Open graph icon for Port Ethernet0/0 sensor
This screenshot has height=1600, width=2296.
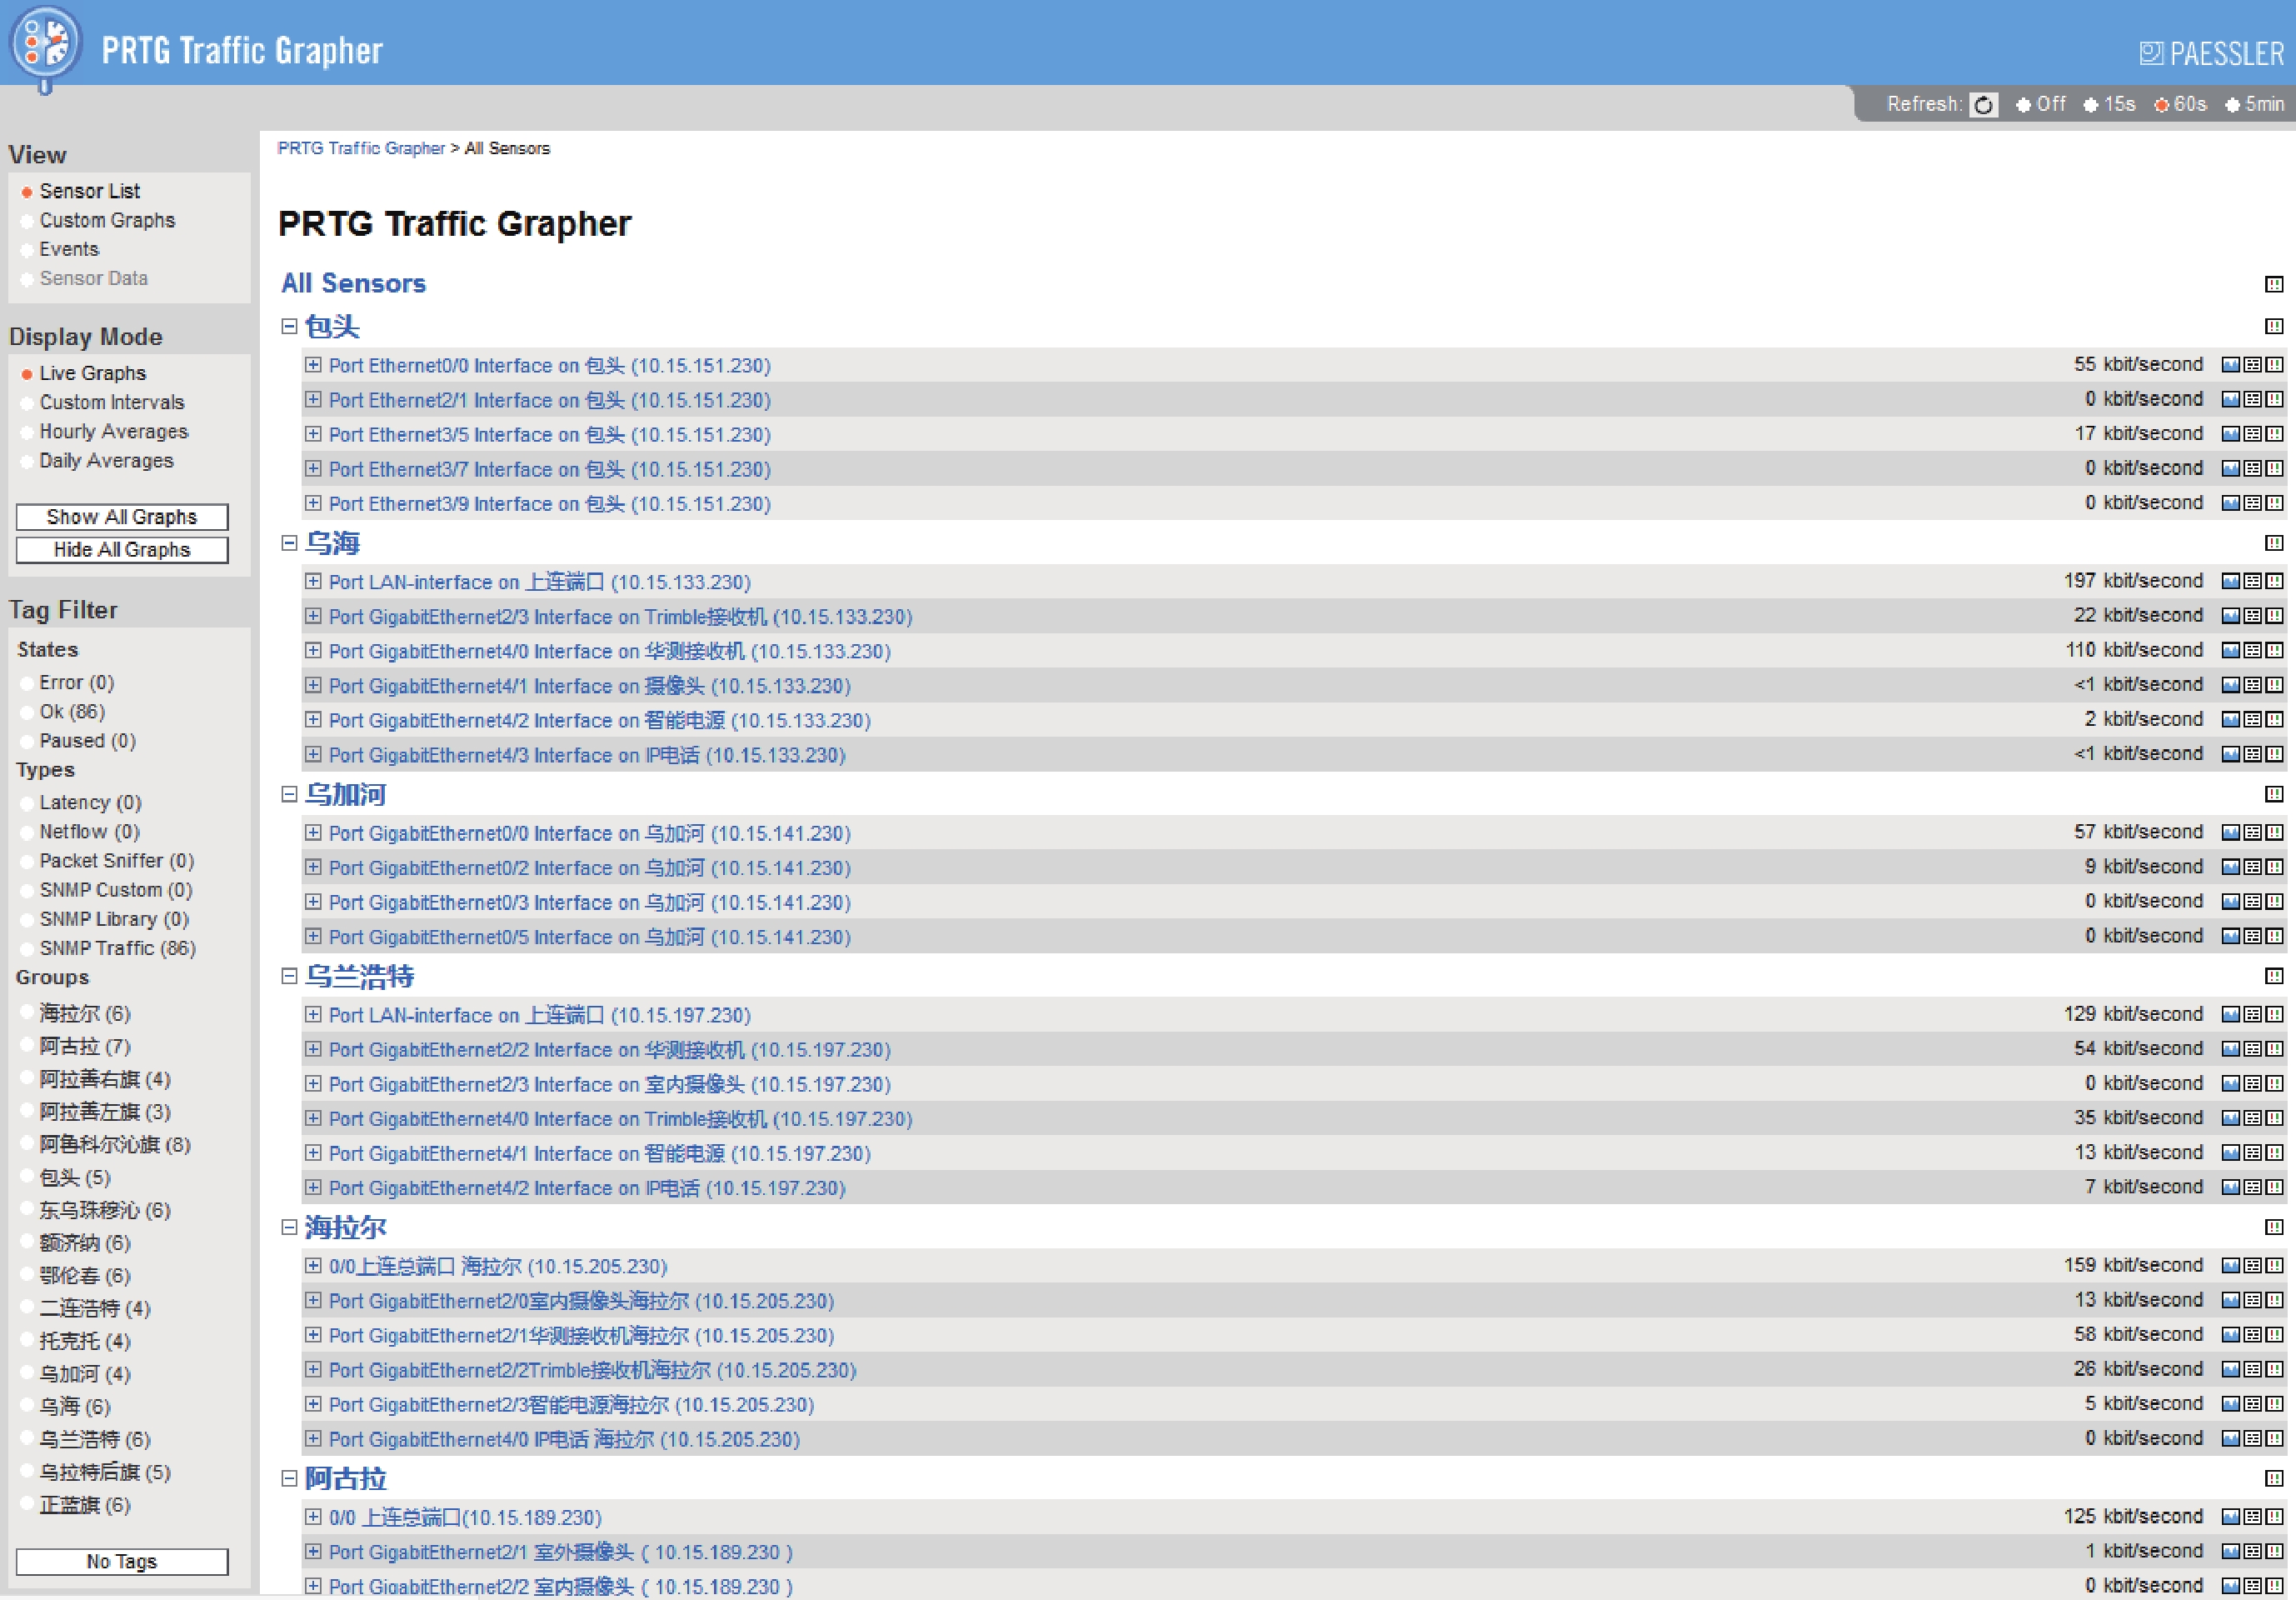tap(2230, 365)
